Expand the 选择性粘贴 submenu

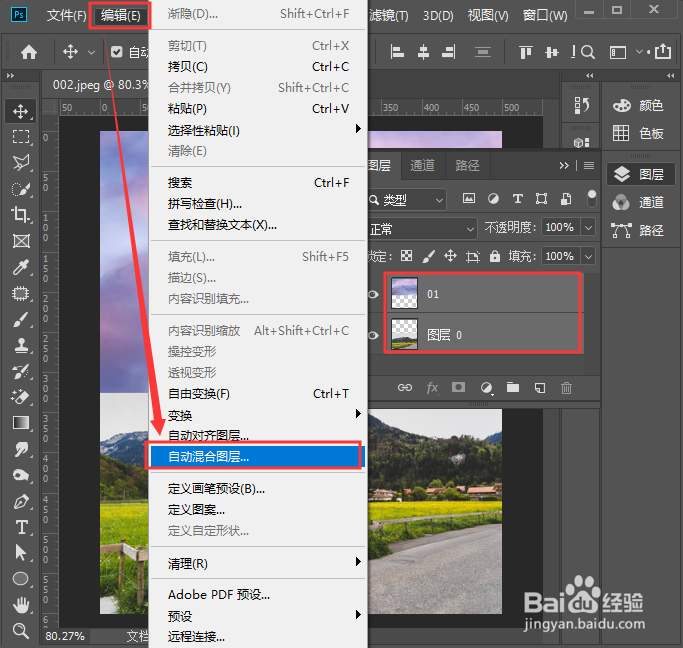tap(258, 130)
